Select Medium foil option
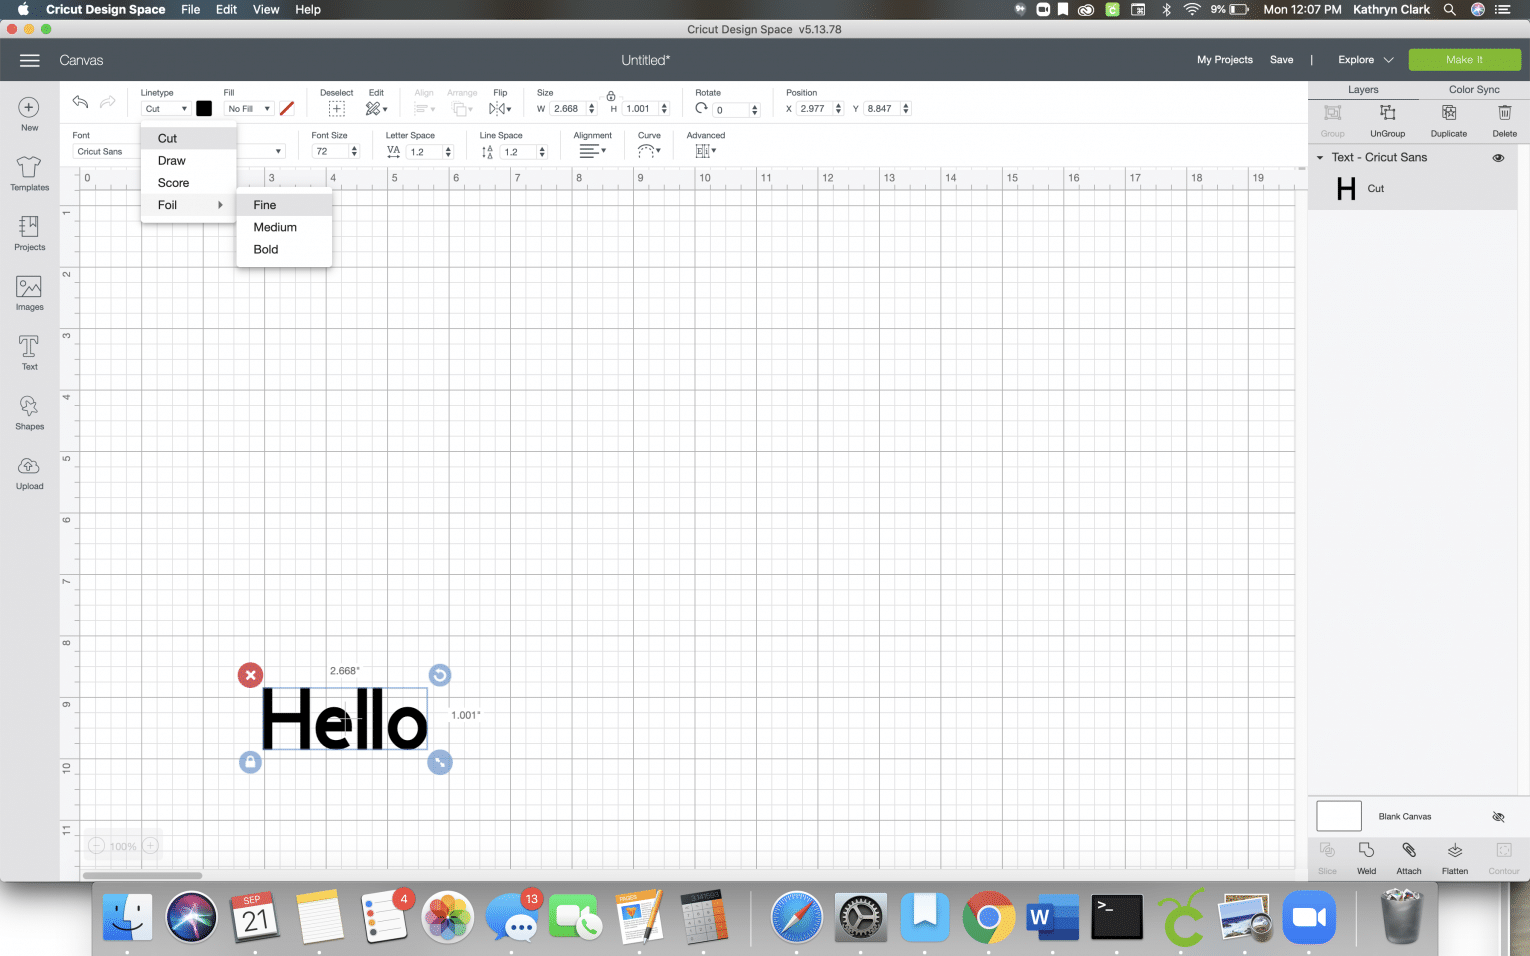 (284, 227)
